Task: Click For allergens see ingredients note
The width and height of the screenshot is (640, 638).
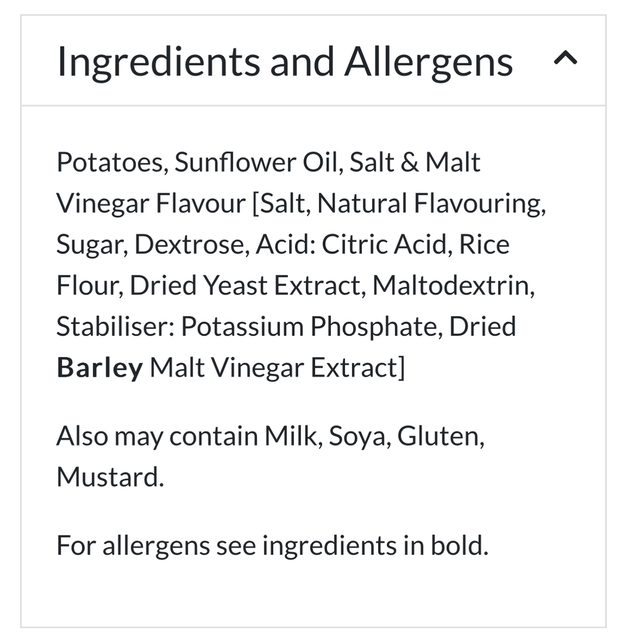Action: (x=272, y=546)
